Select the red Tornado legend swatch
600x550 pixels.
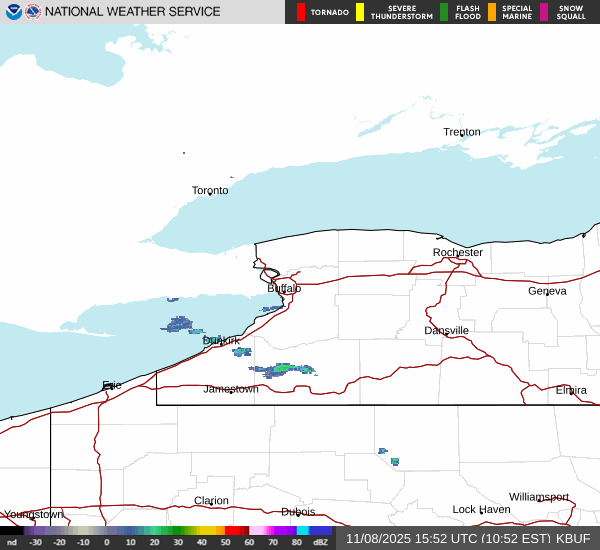point(301,12)
